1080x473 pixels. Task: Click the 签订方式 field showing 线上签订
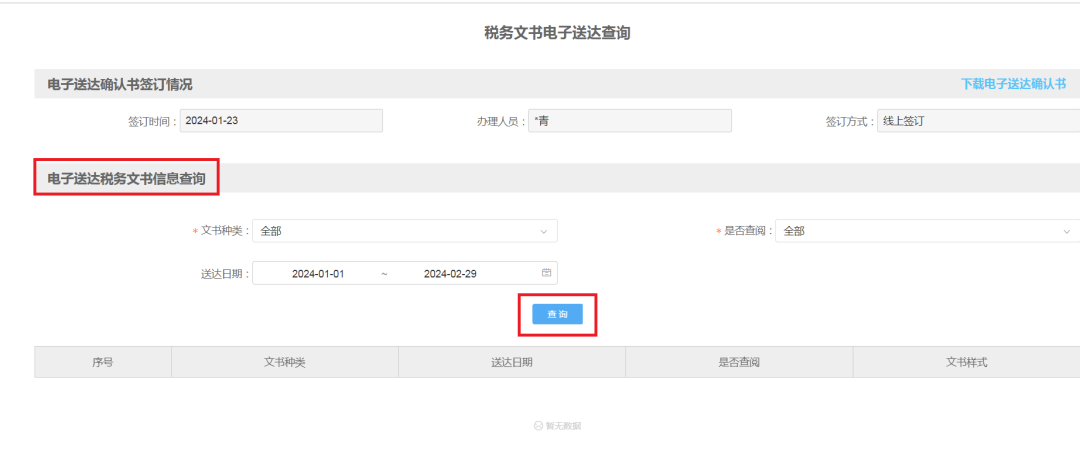978,120
